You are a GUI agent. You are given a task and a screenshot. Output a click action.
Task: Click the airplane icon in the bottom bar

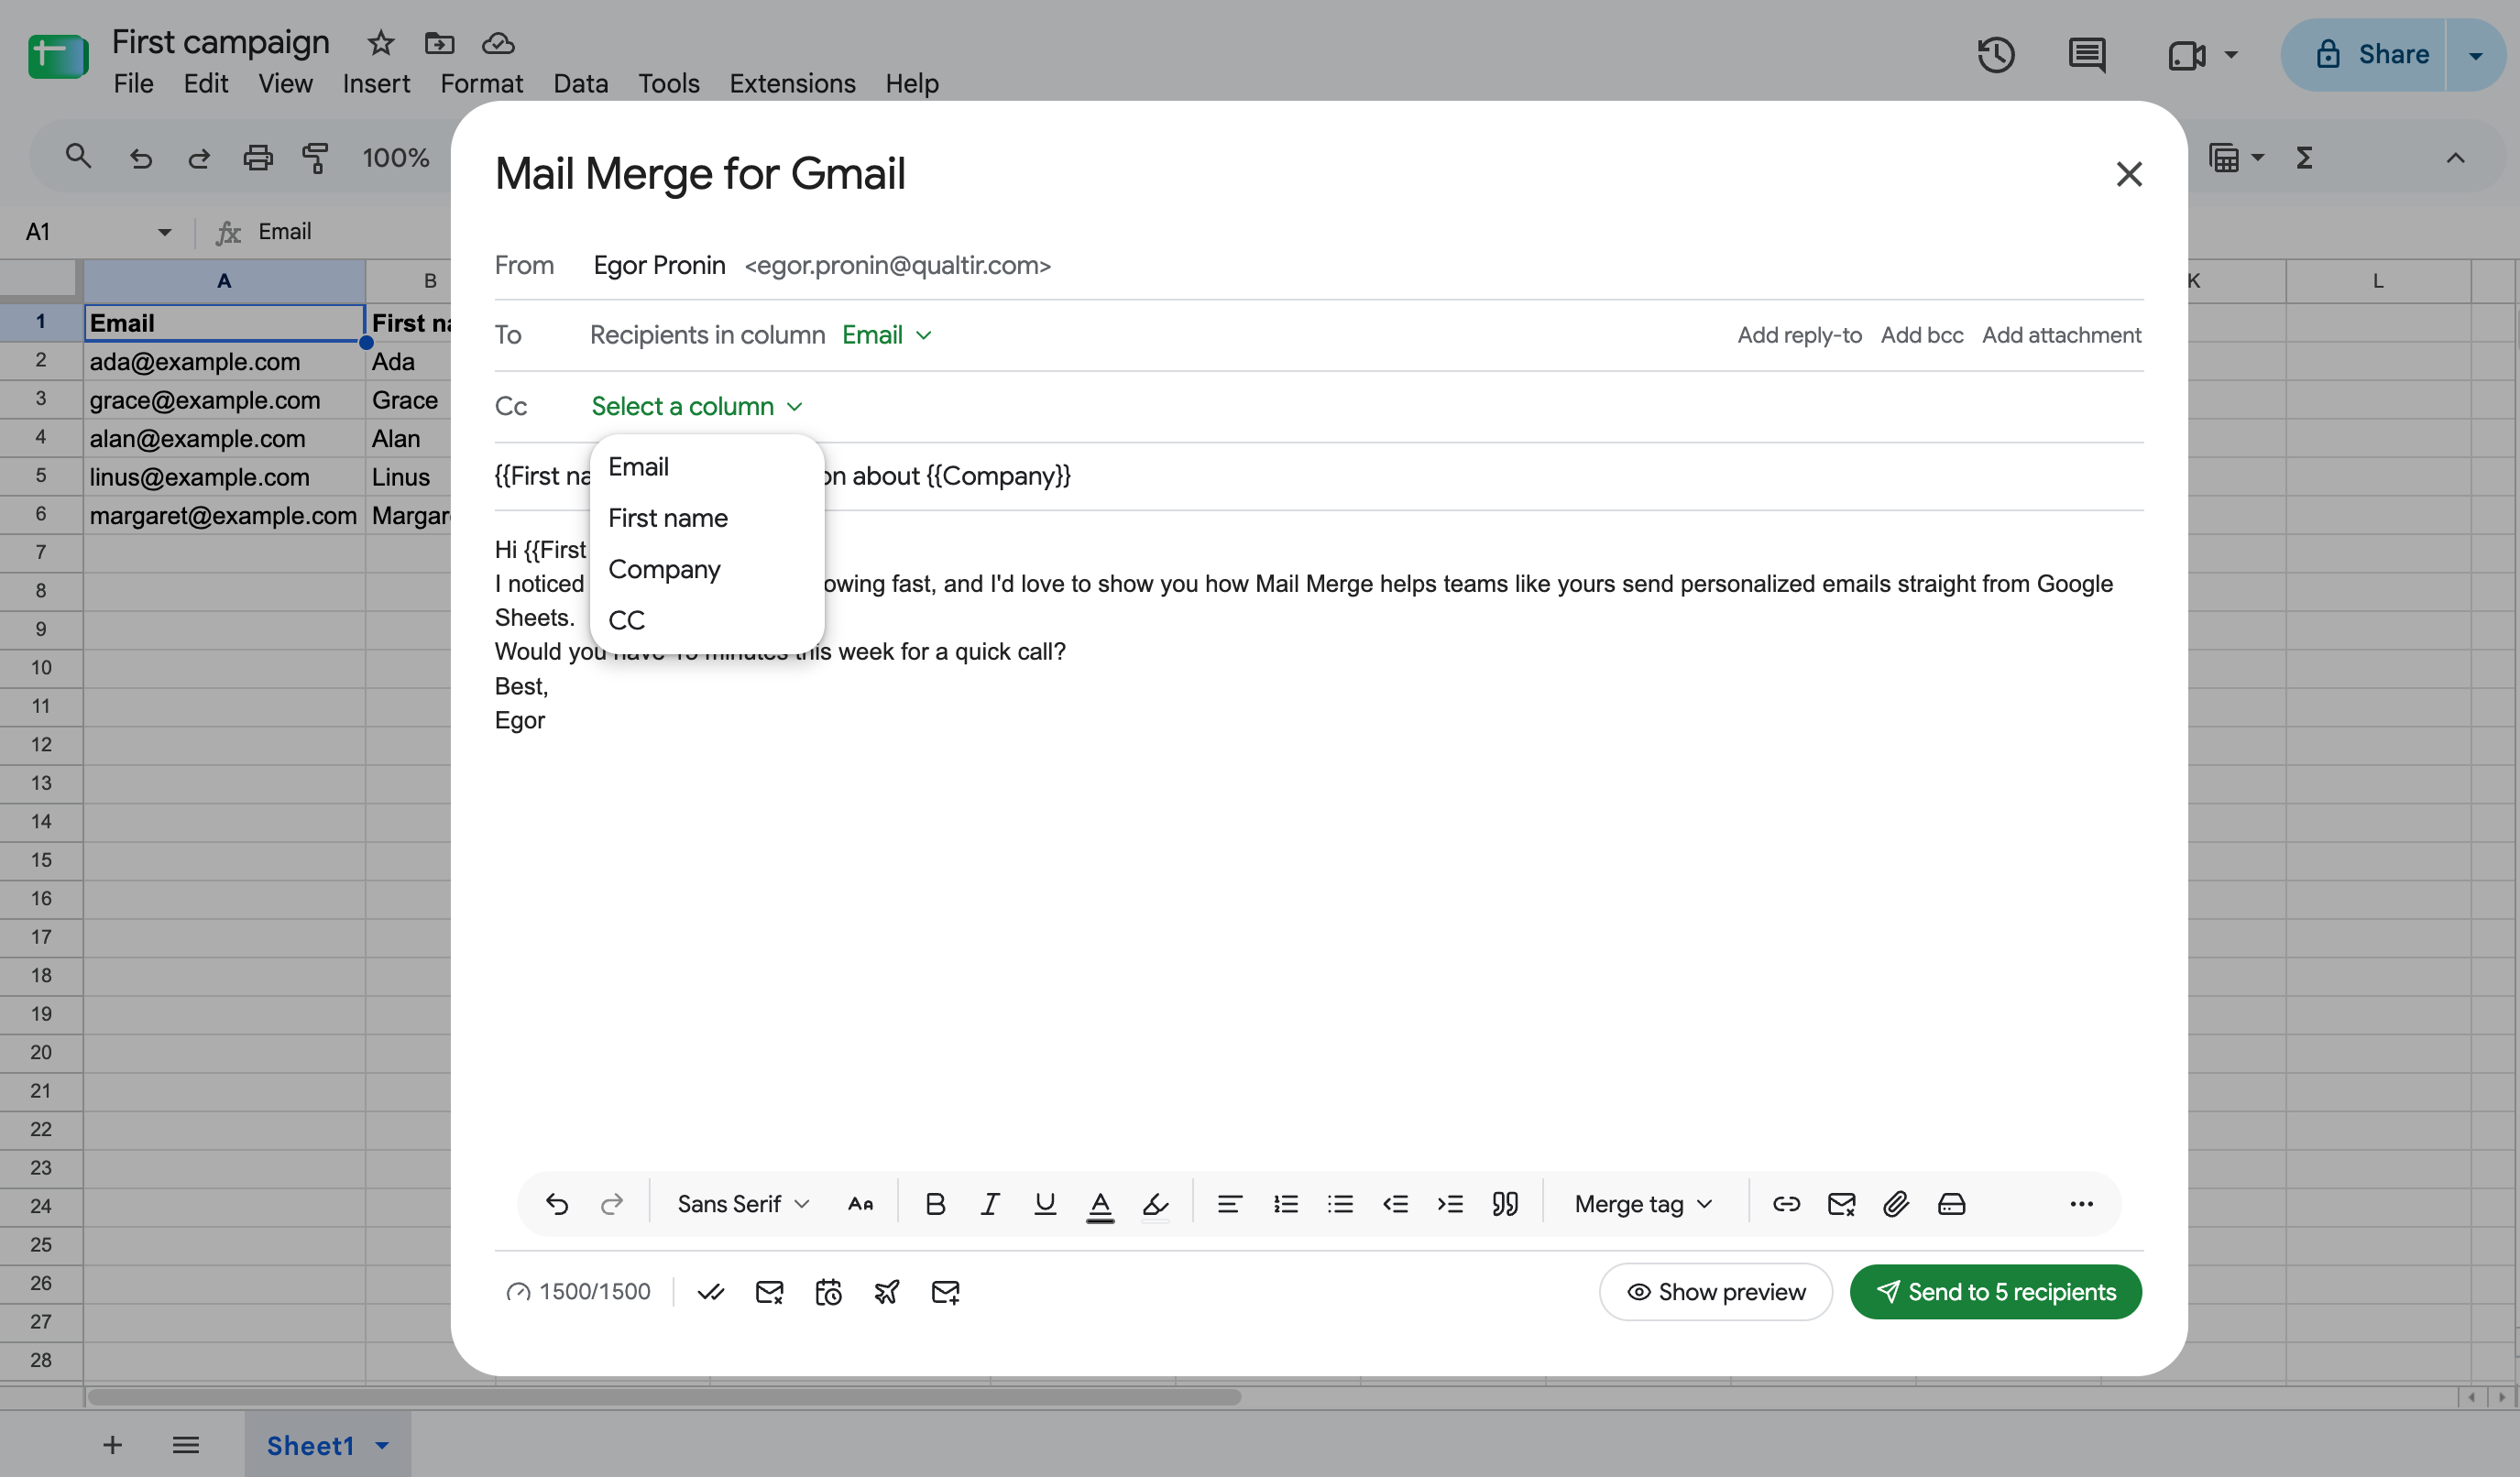[887, 1292]
